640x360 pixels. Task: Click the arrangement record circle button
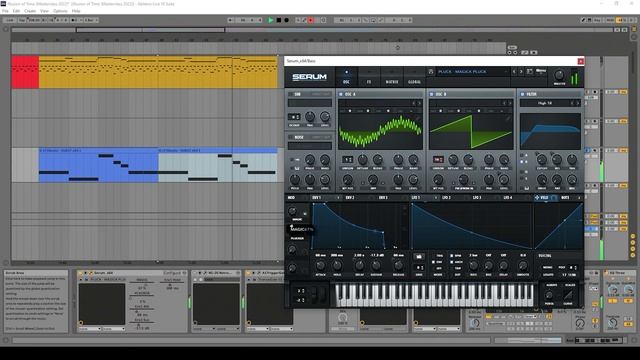point(287,20)
